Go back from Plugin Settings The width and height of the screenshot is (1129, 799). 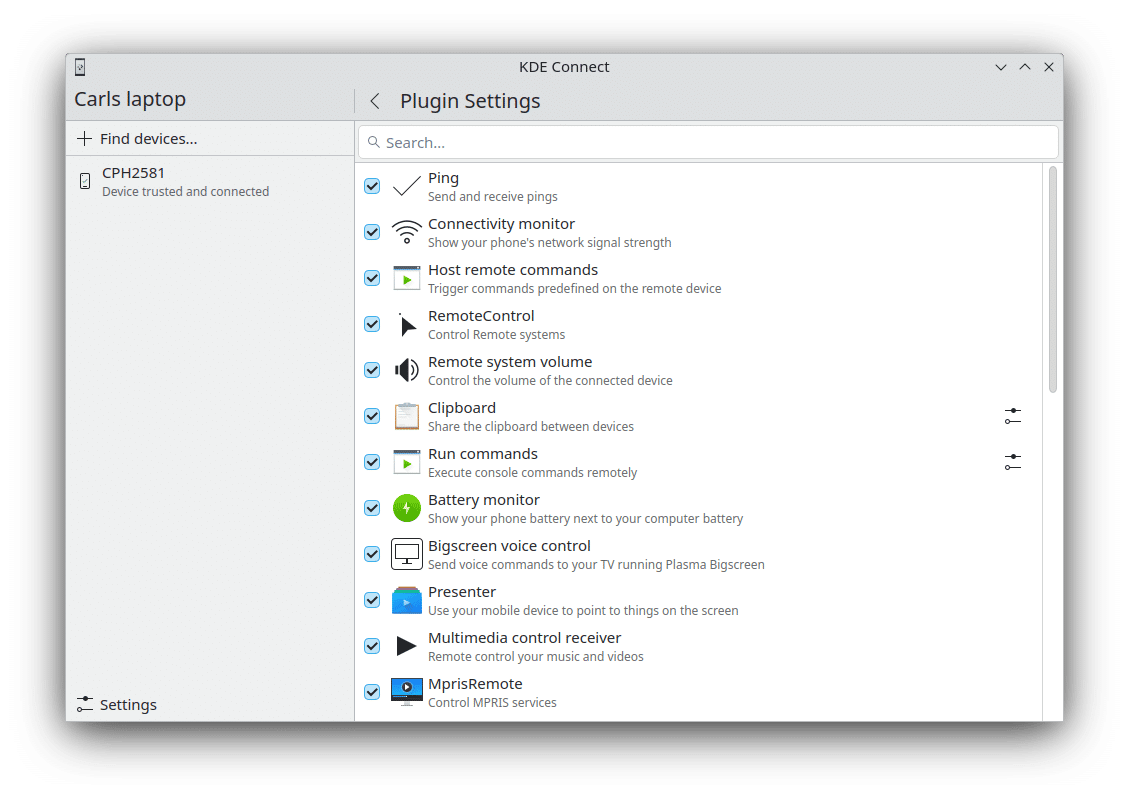[x=374, y=101]
